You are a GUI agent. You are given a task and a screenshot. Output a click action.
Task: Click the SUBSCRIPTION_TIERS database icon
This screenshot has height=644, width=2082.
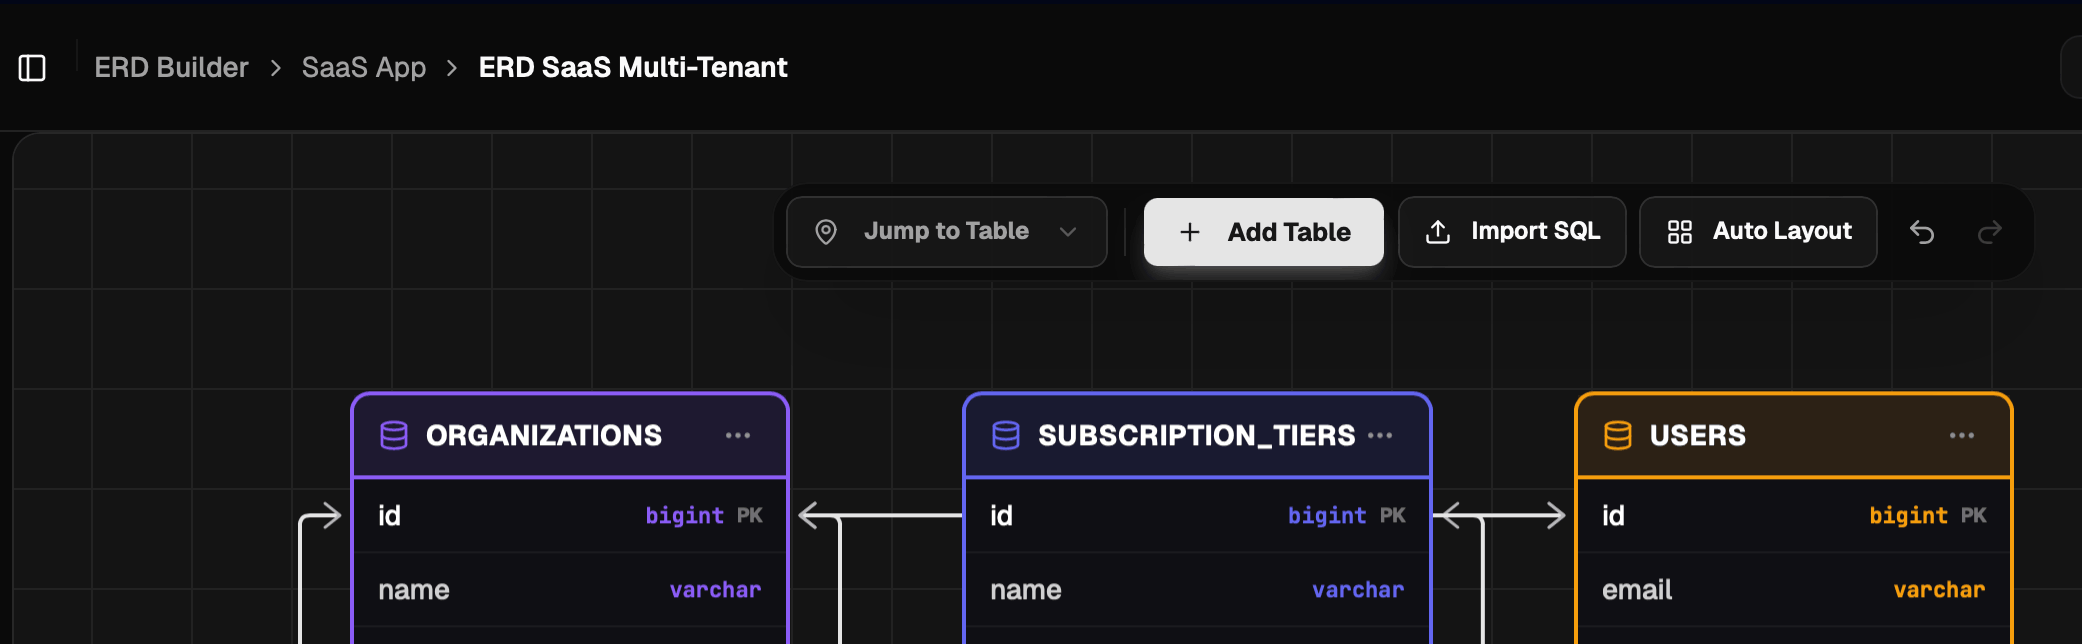[x=1006, y=436]
